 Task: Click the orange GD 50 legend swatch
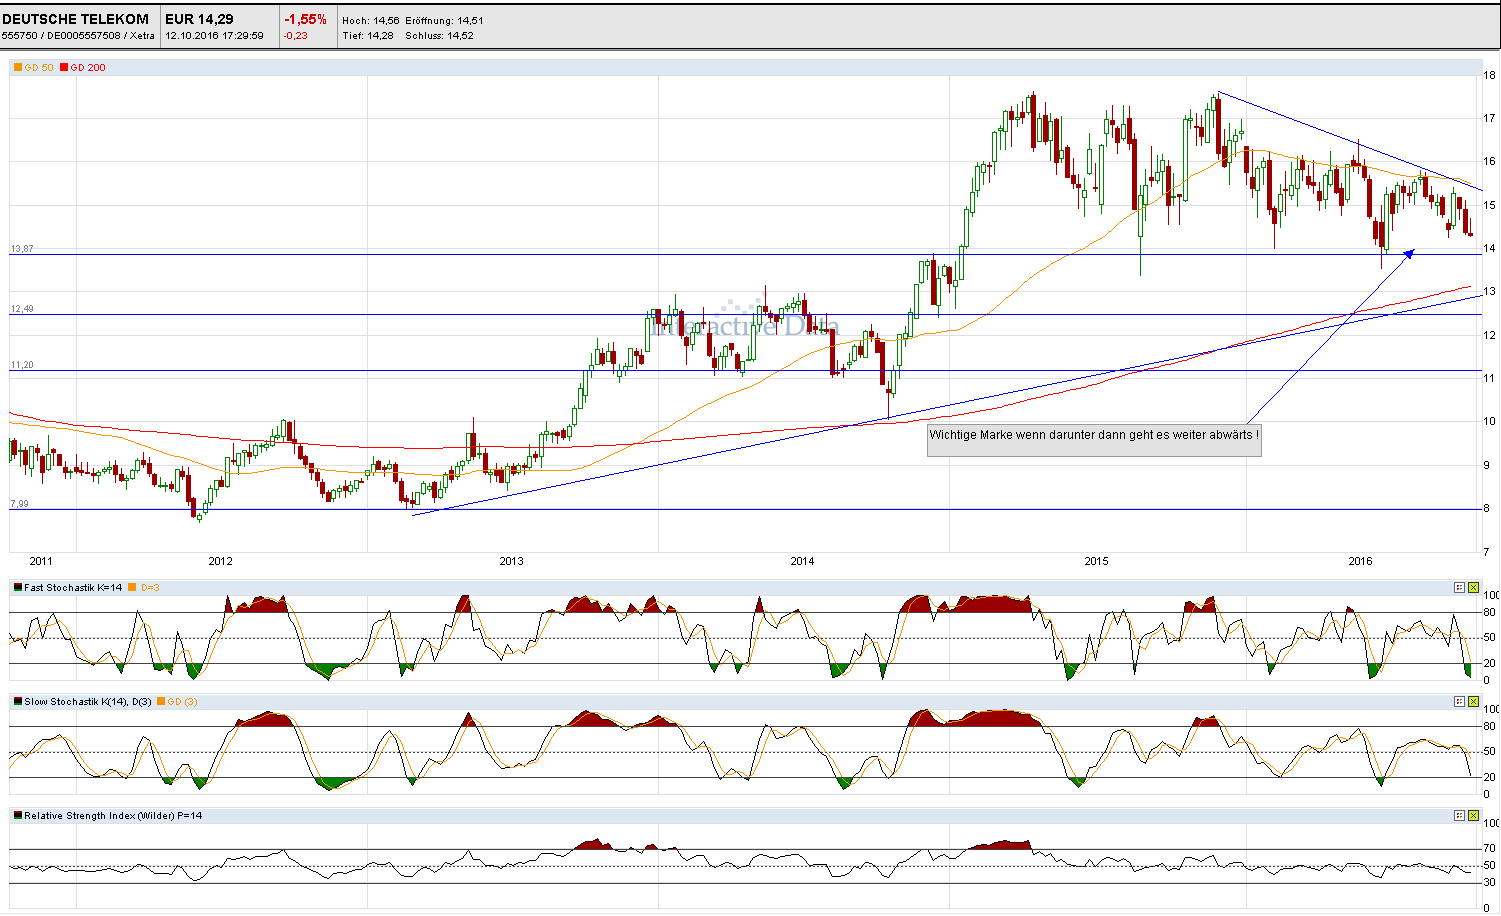tap(18, 68)
